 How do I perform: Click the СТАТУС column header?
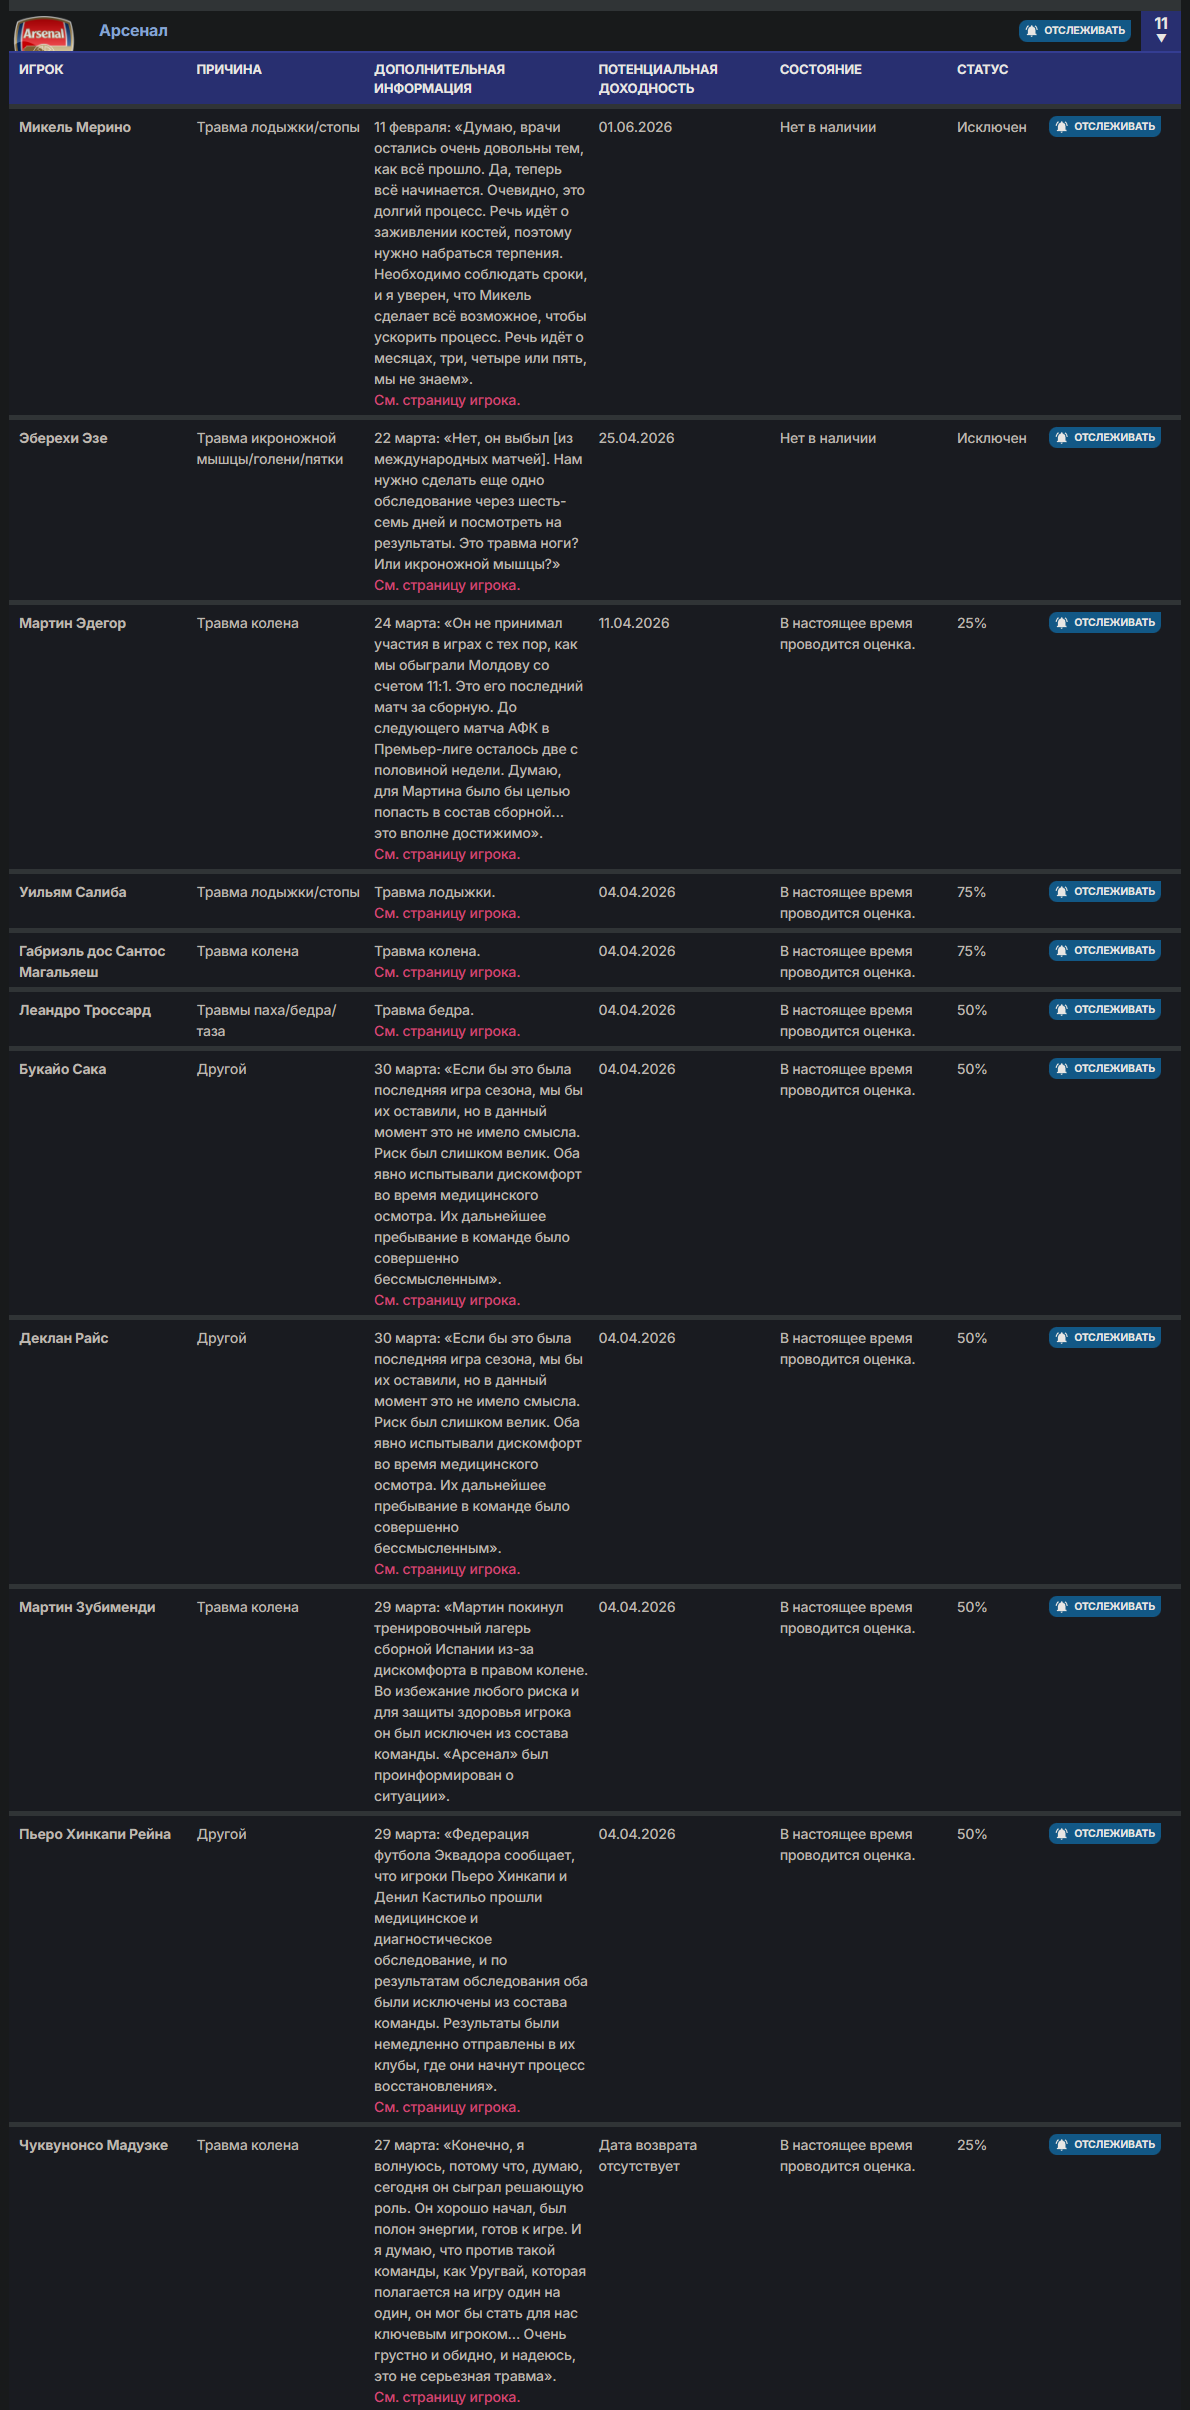[982, 70]
